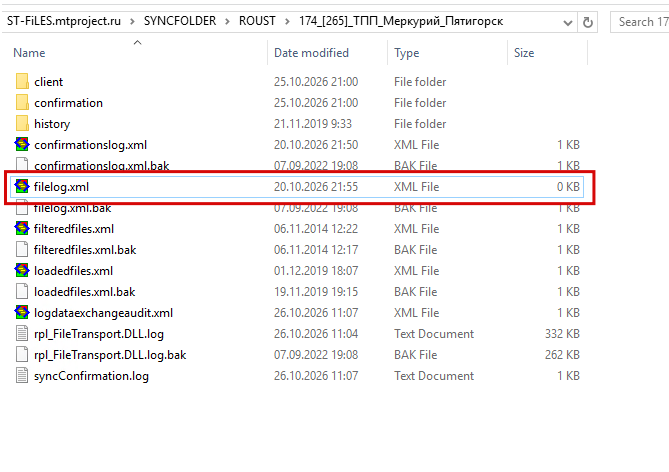Select the rpl_FileTransport.DLL.log text document icon
The width and height of the screenshot is (669, 472).
[x=22, y=333]
